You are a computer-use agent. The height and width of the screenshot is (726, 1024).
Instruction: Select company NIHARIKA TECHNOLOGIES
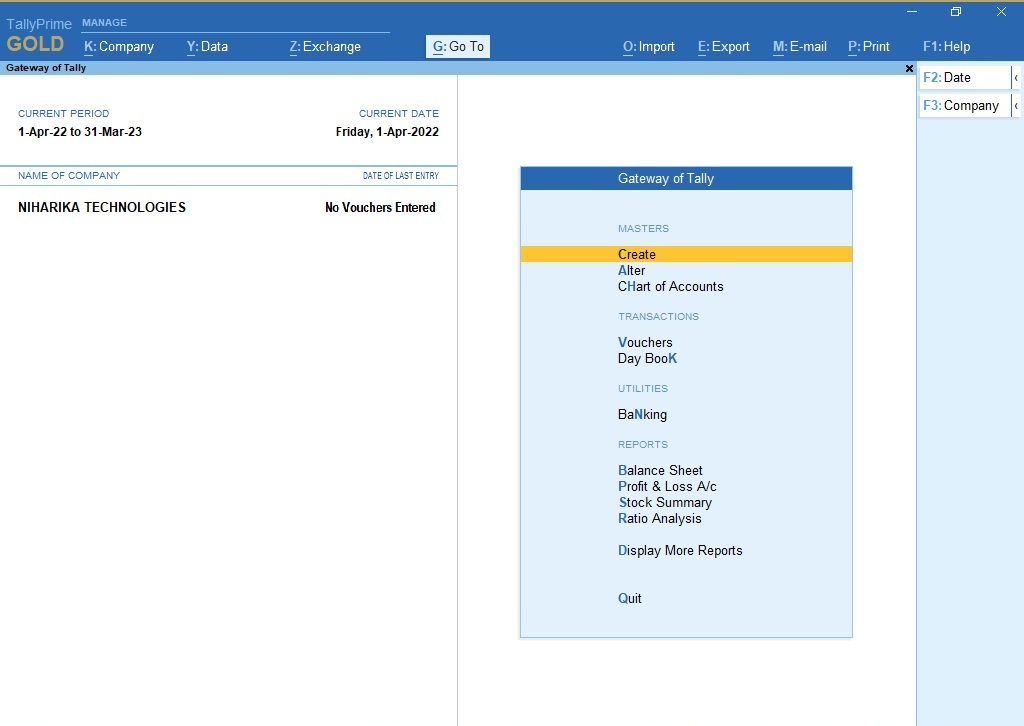(x=102, y=207)
